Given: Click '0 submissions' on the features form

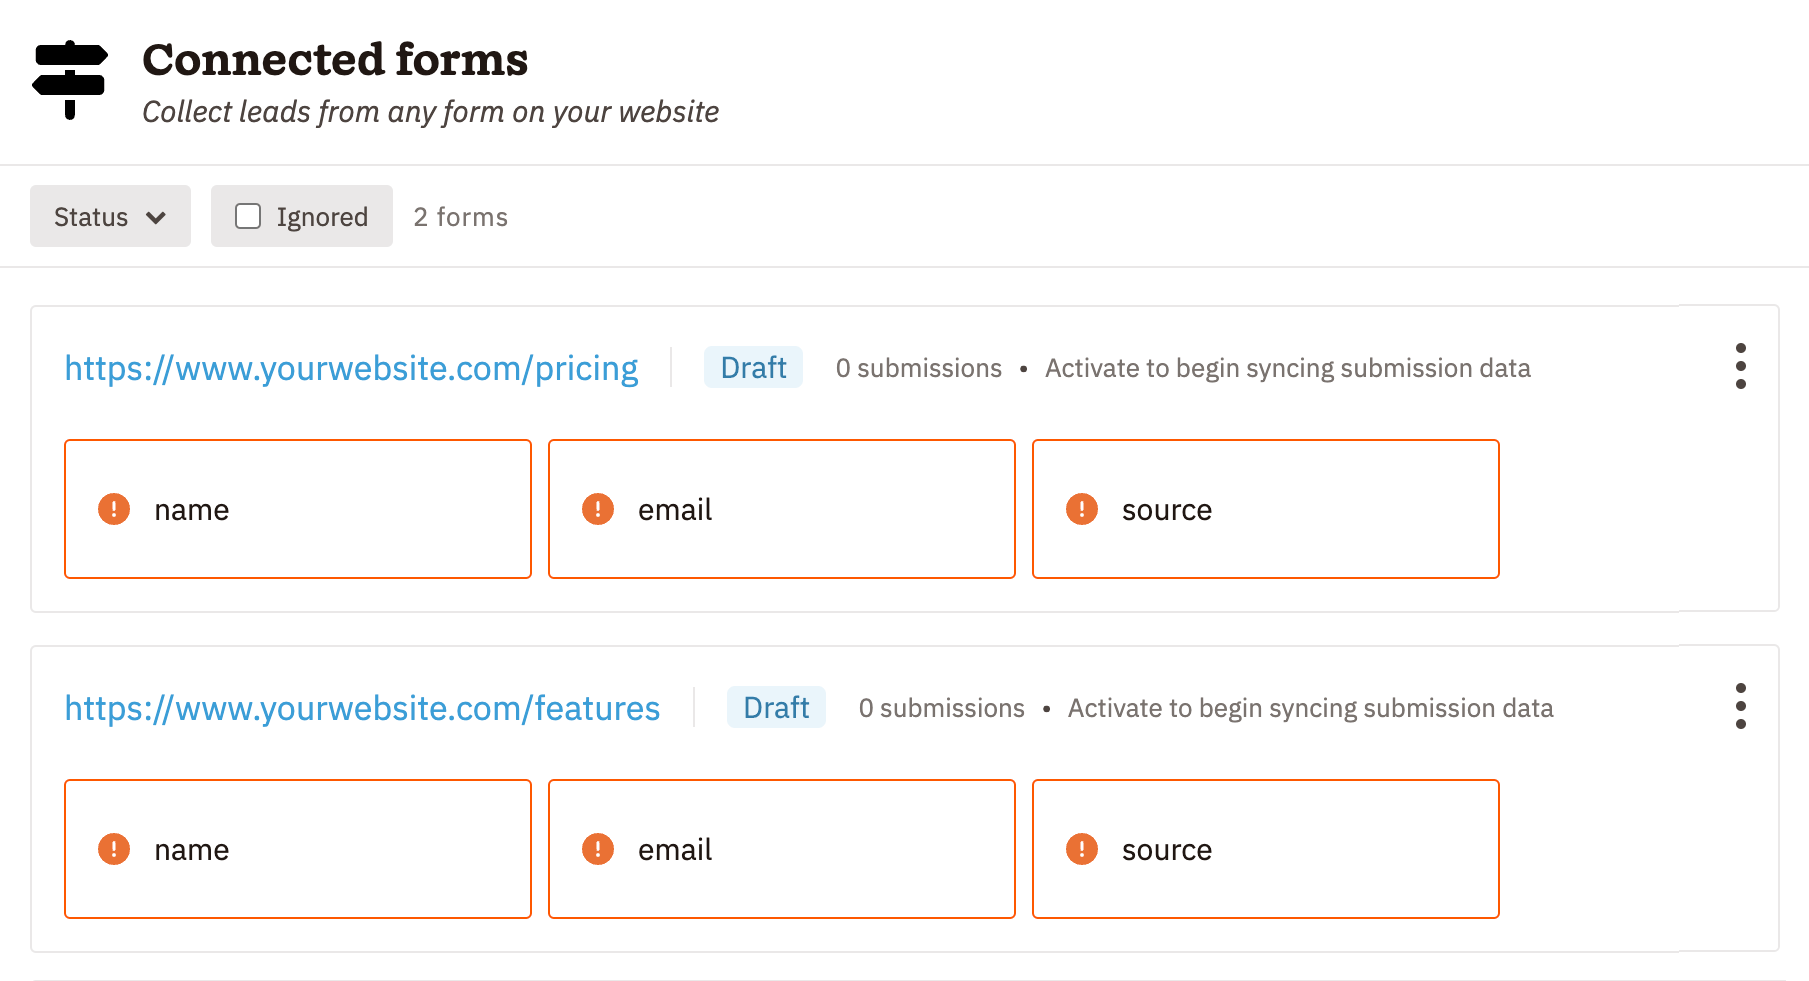Looking at the screenshot, I should click(x=942, y=708).
